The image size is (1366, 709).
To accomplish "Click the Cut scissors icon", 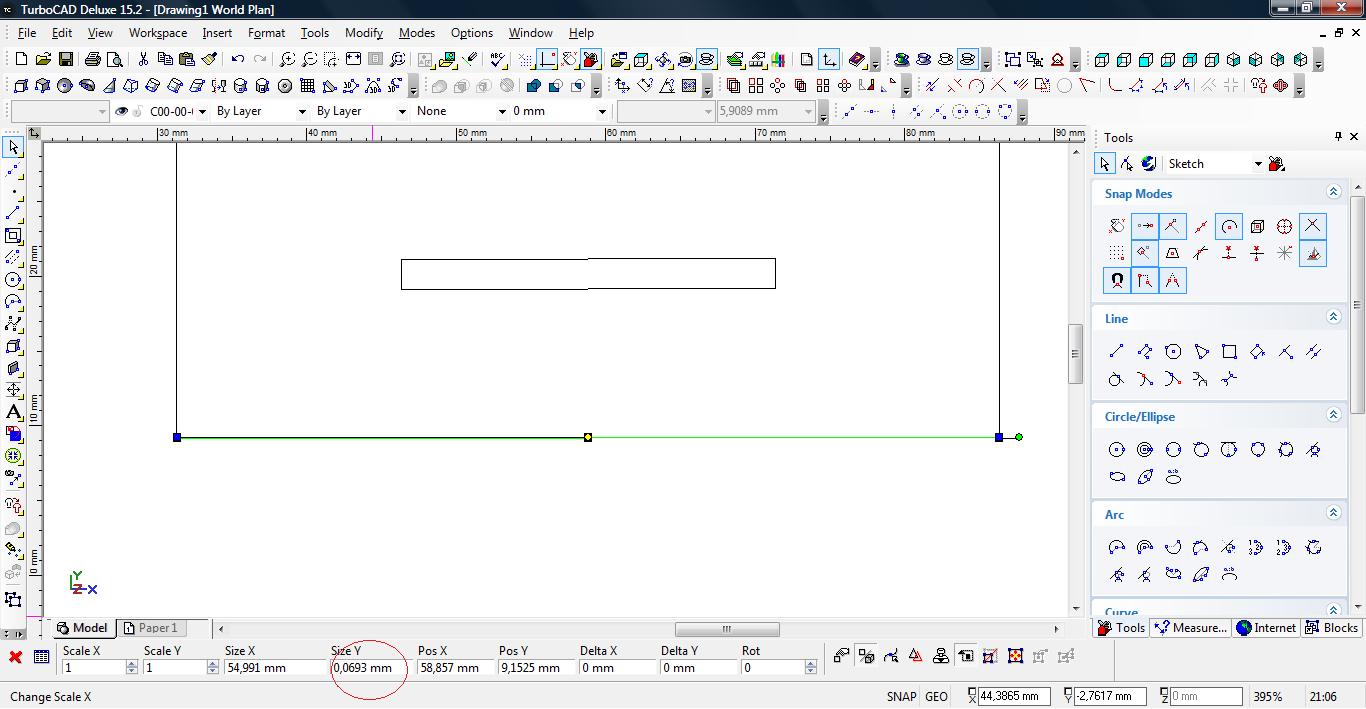I will pyautogui.click(x=143, y=59).
